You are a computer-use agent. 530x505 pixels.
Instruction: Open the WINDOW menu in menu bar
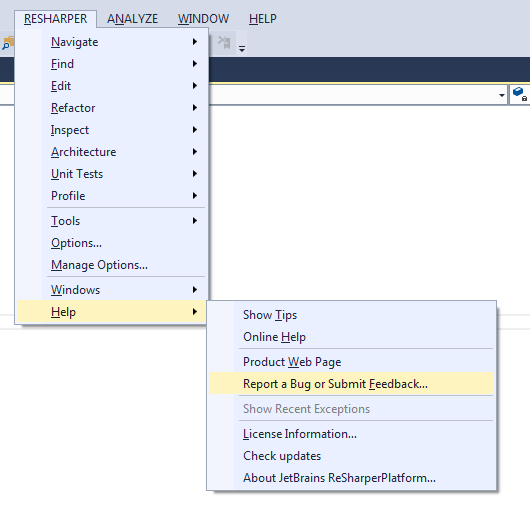click(x=203, y=19)
